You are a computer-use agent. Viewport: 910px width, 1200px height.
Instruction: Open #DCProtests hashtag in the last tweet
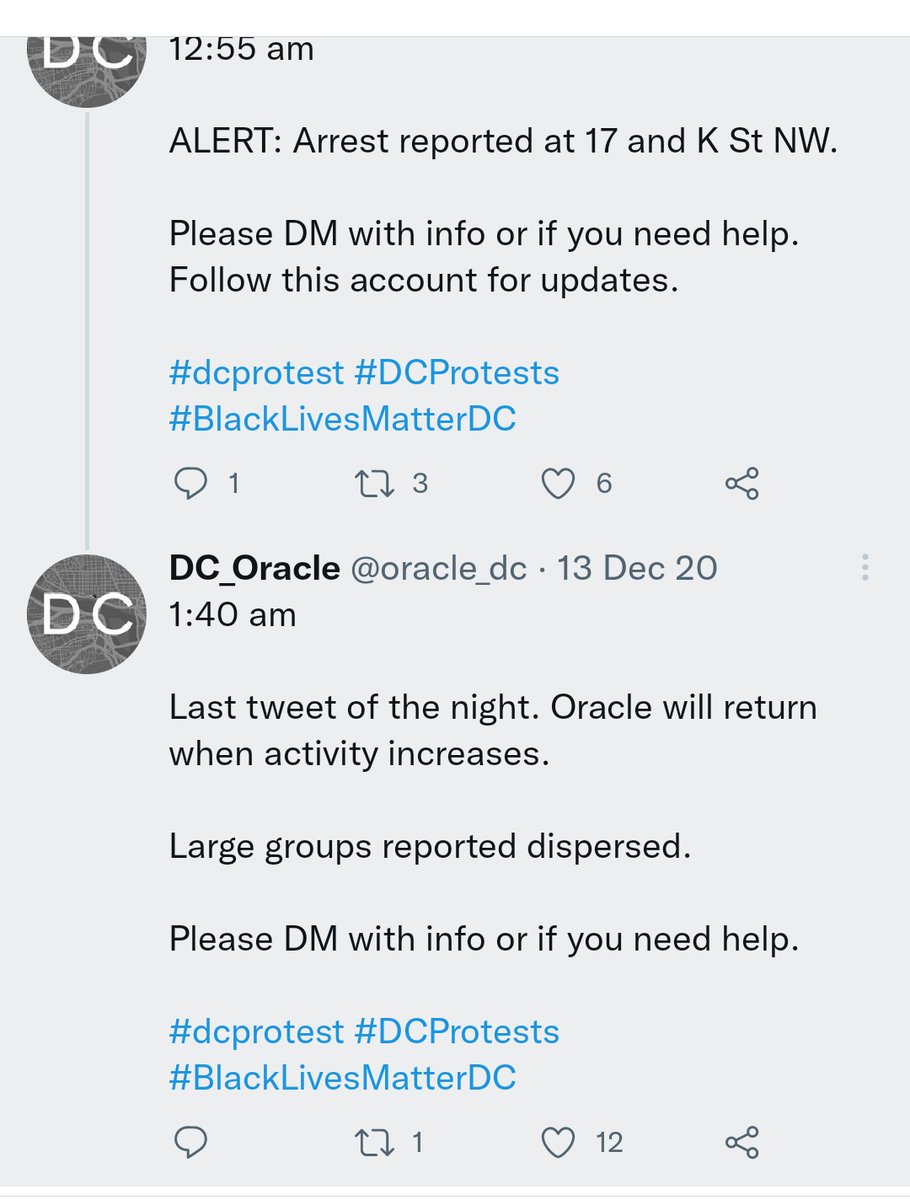point(456,1031)
